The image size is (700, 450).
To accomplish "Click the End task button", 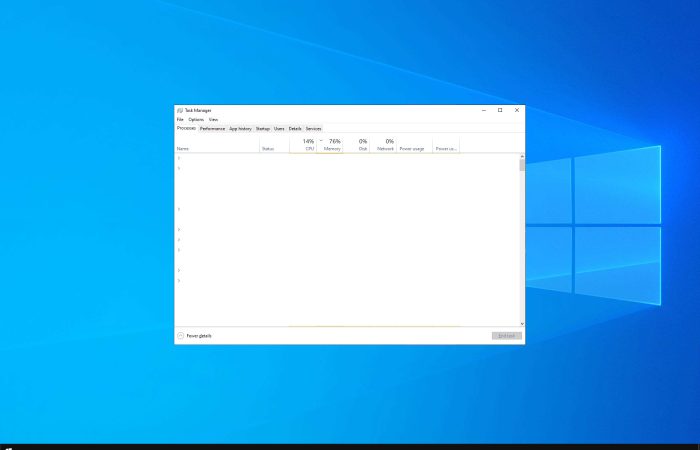I will click(x=507, y=336).
